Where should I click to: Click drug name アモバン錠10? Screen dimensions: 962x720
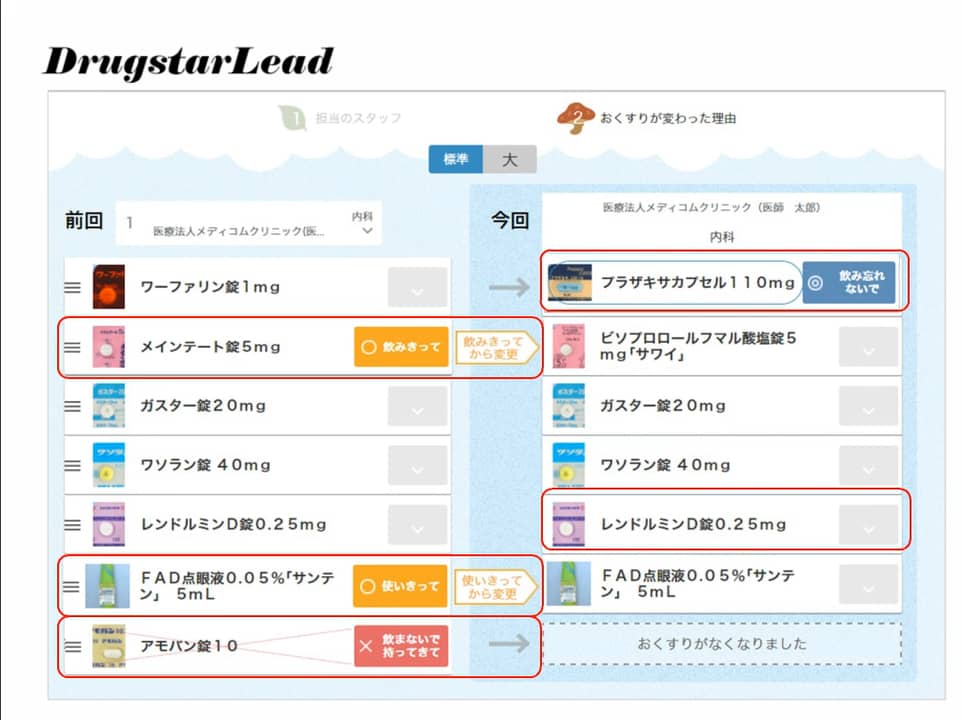189,646
